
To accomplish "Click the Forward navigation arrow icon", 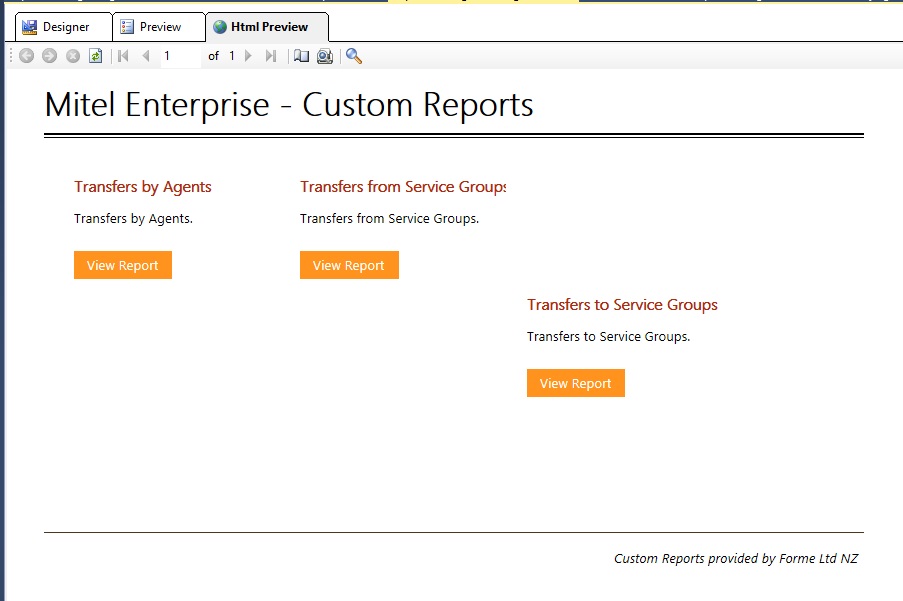I will (x=50, y=56).
